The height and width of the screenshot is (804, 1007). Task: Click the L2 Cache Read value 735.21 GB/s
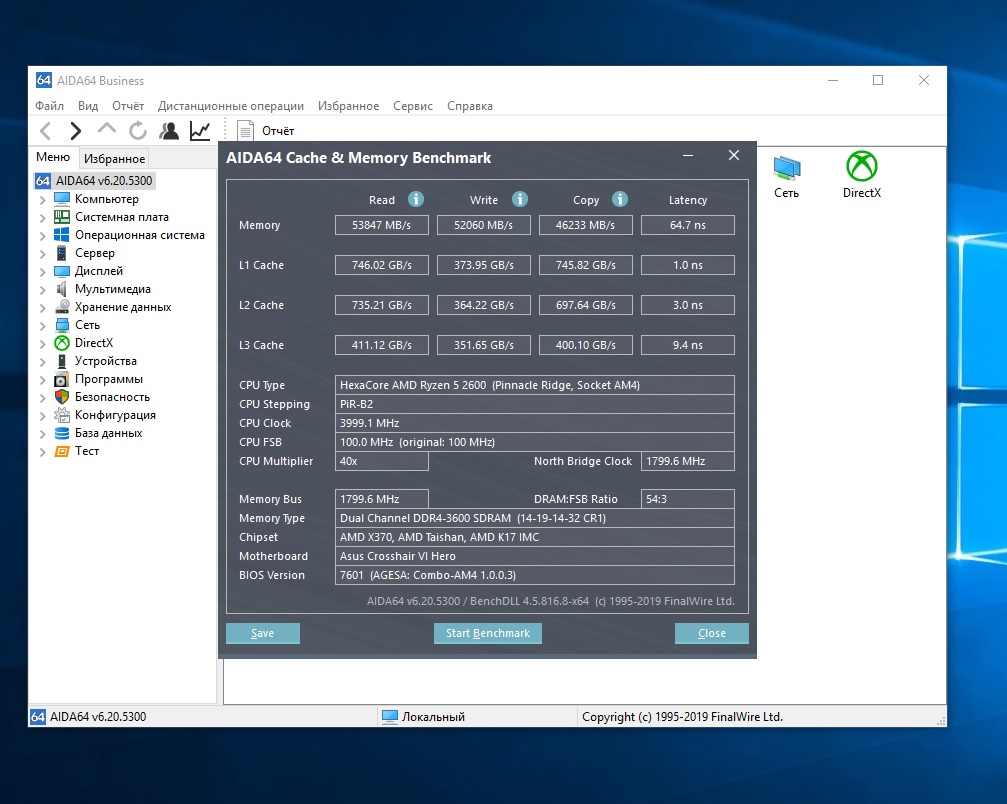point(381,305)
